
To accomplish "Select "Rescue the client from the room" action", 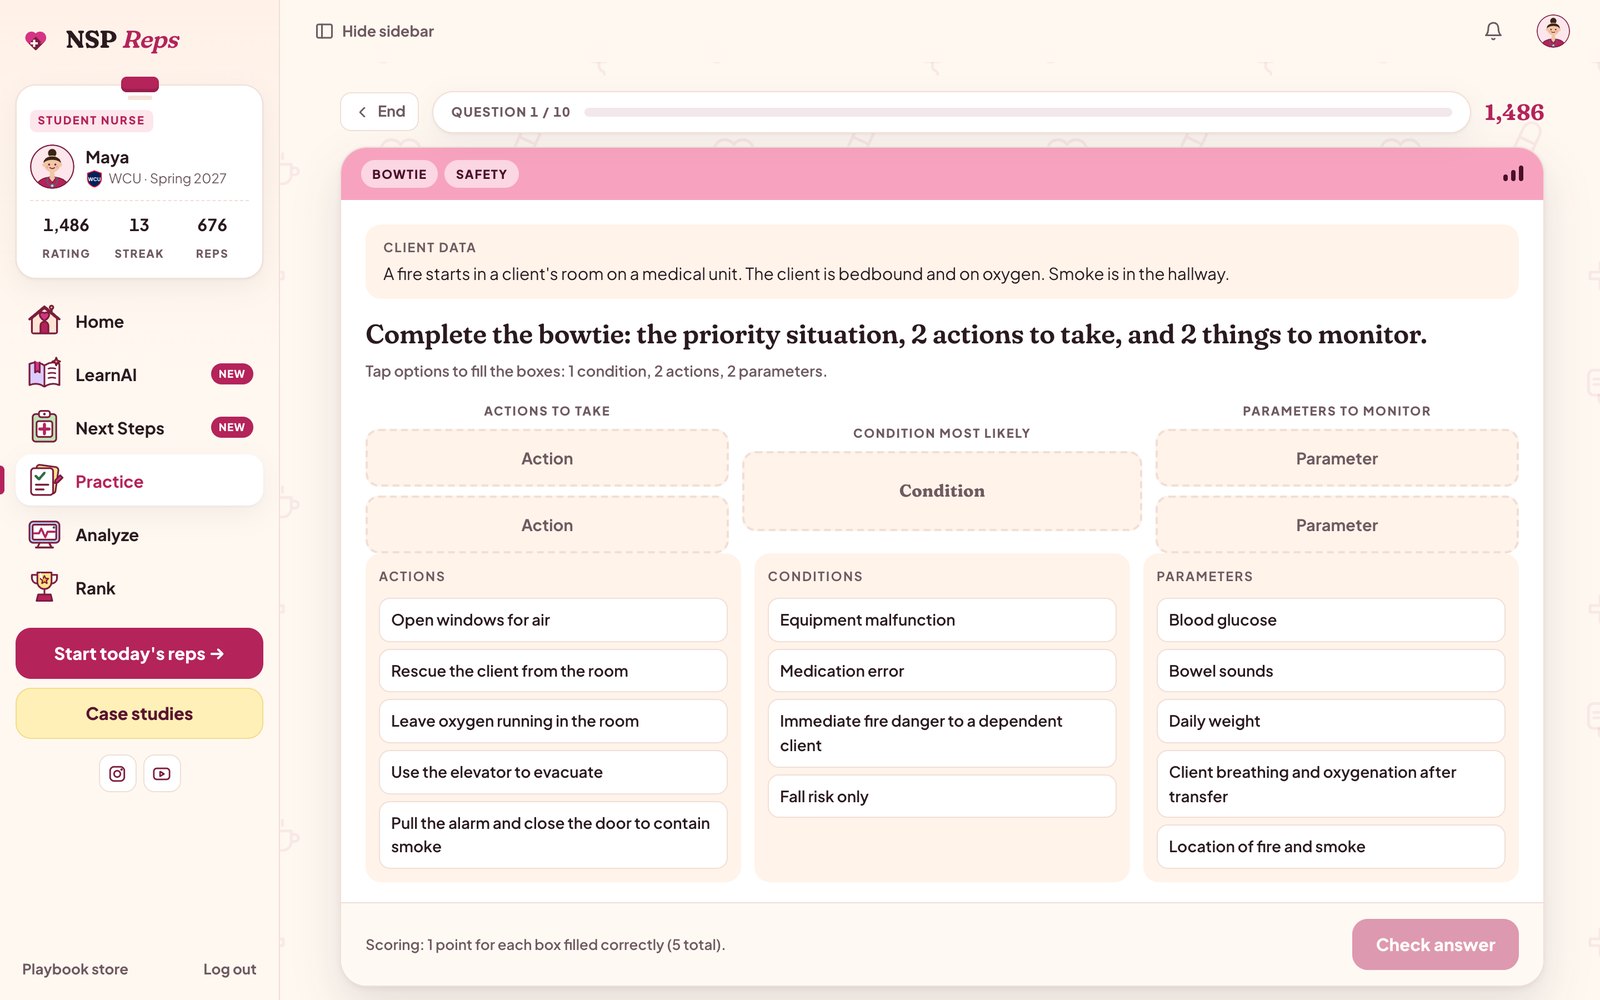I will [x=553, y=671].
